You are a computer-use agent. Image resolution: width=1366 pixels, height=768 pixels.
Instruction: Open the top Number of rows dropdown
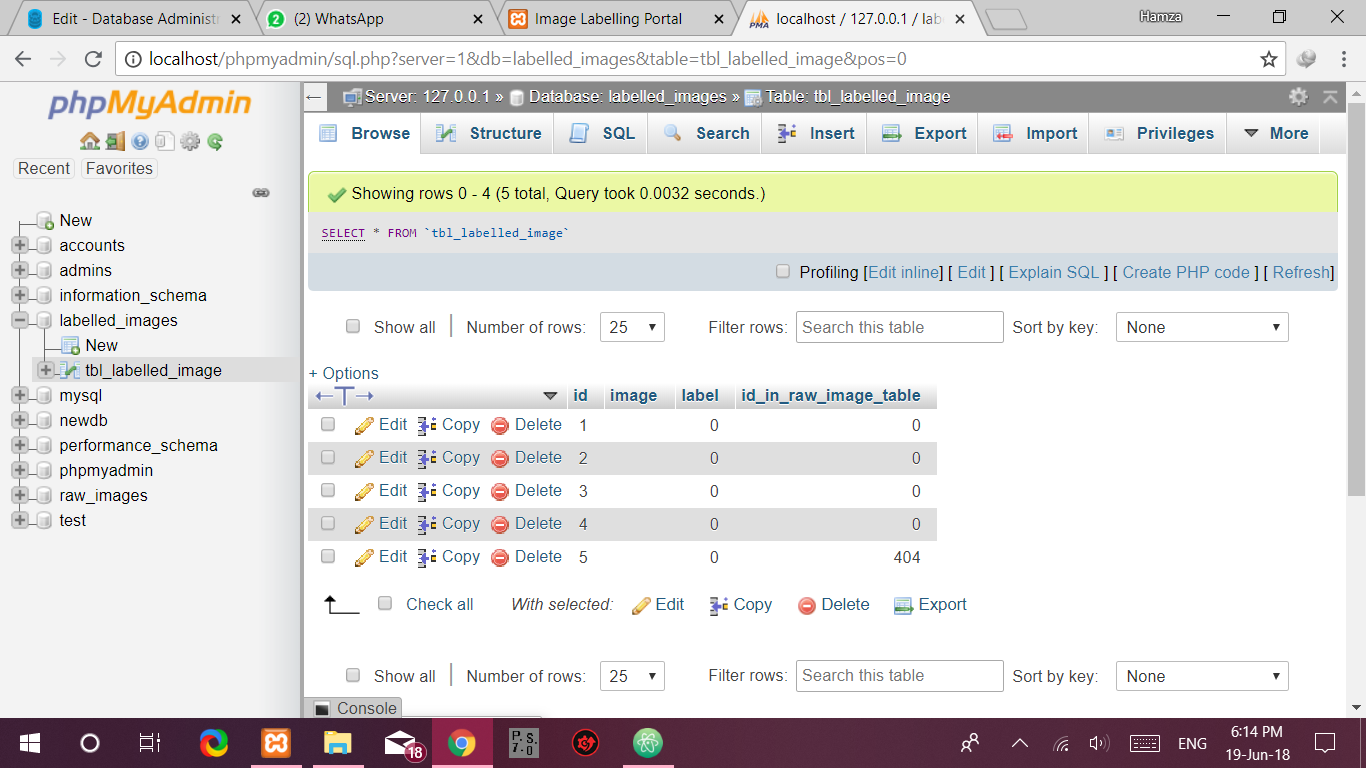point(632,327)
